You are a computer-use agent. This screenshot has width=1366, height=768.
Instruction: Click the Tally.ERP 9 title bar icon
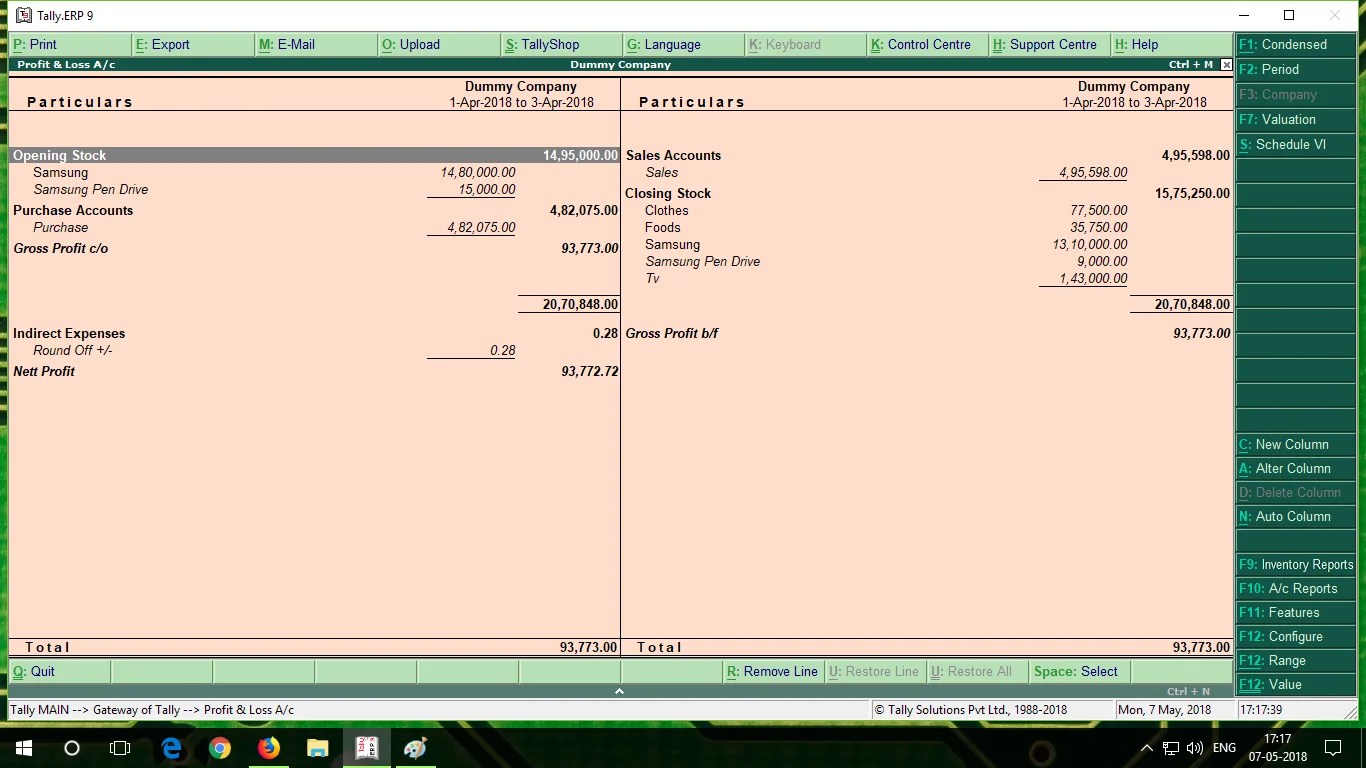(x=23, y=15)
